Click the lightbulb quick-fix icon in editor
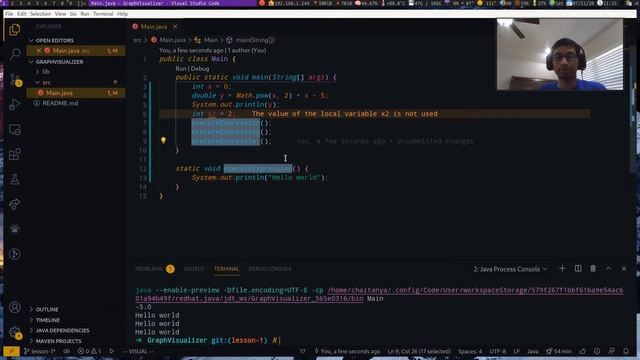The image size is (640, 360). tap(163, 140)
